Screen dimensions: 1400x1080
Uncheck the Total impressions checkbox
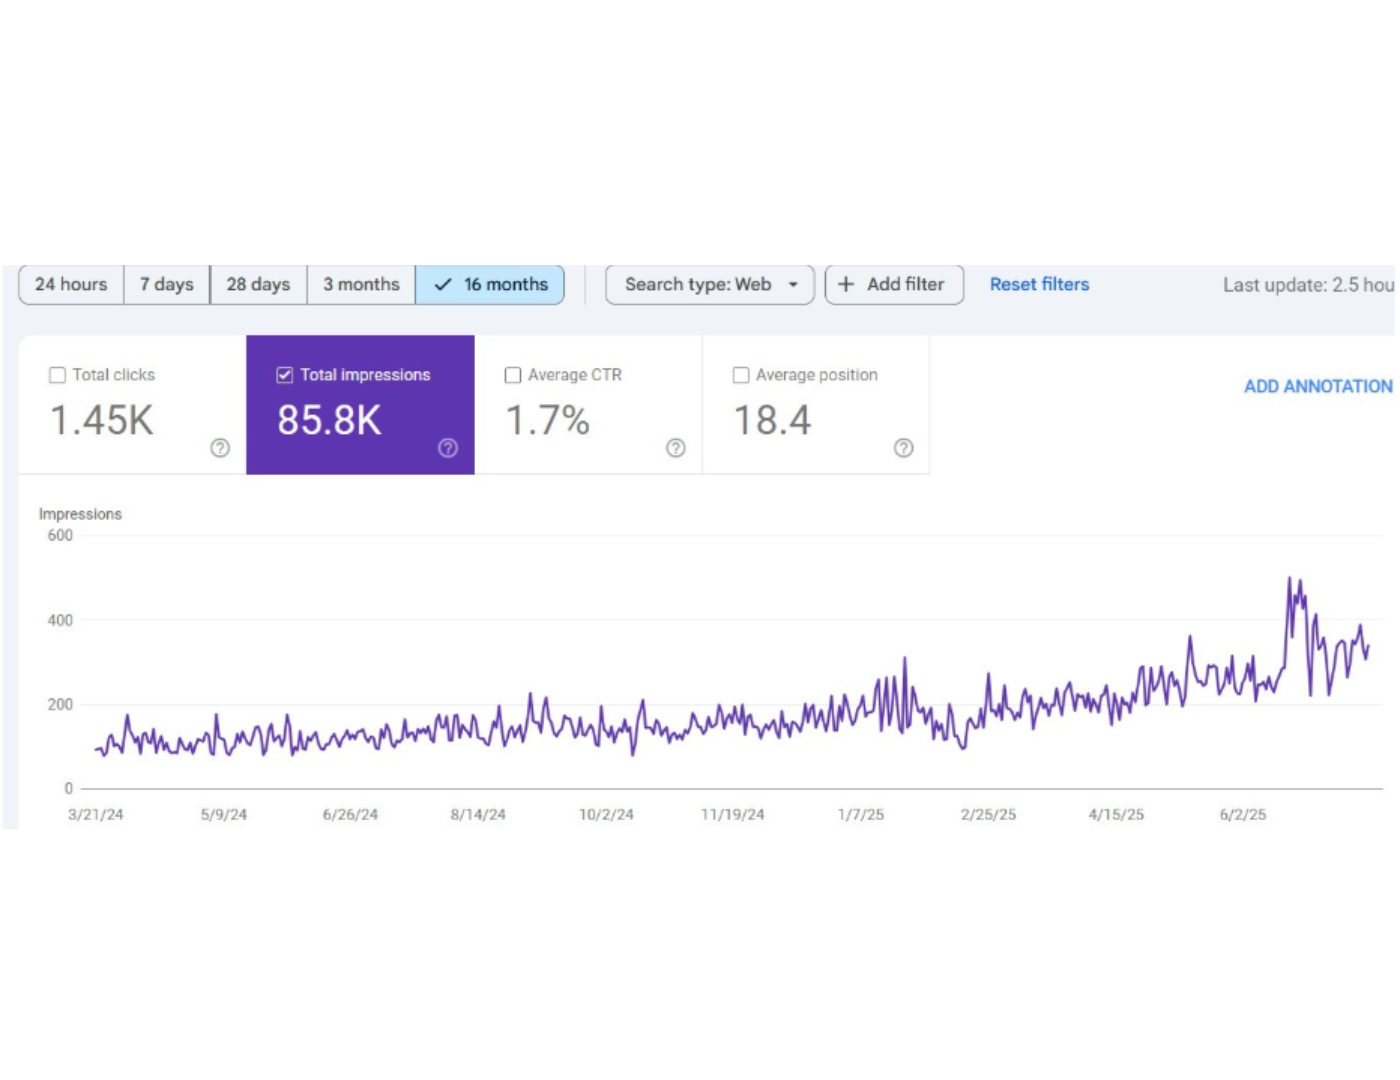coord(285,375)
